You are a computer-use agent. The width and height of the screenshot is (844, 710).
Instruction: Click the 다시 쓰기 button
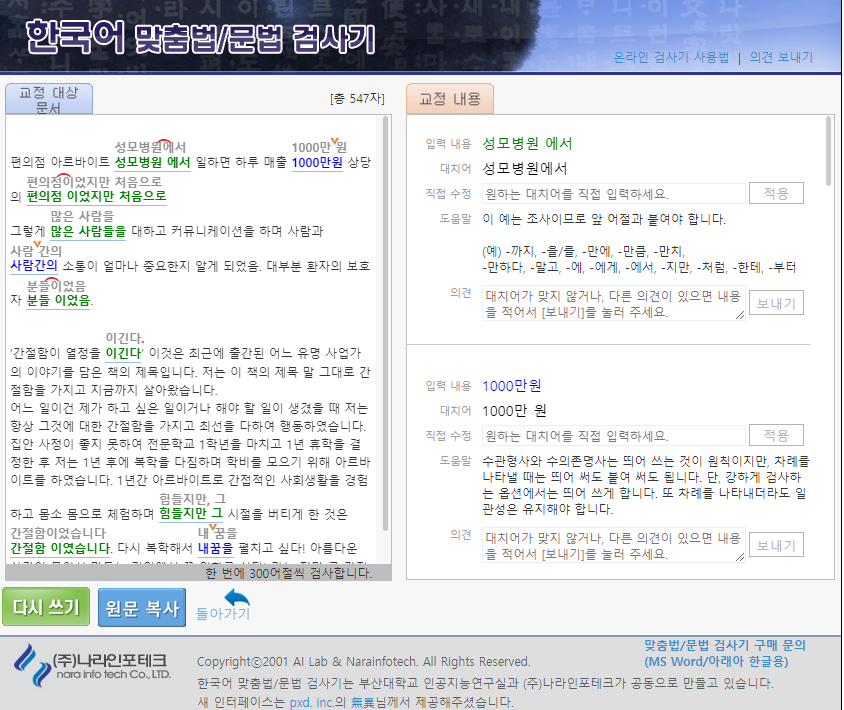tap(46, 607)
